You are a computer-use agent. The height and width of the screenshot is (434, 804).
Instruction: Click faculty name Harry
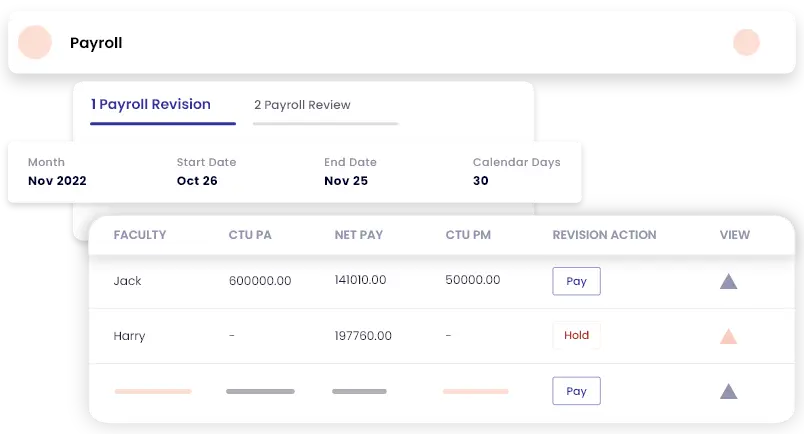tap(129, 336)
